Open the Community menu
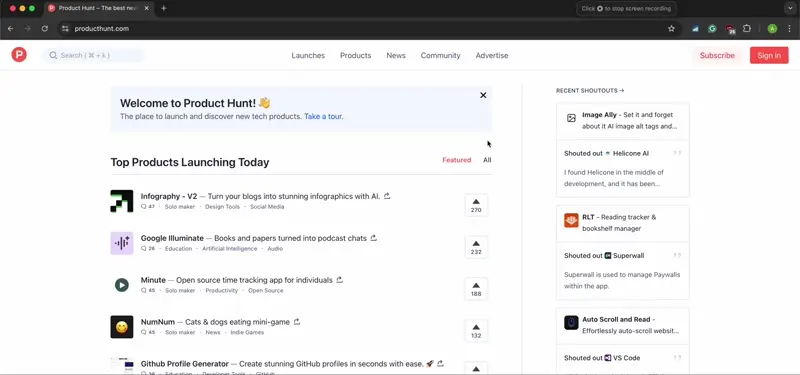Image resolution: width=800 pixels, height=375 pixels. pos(440,55)
